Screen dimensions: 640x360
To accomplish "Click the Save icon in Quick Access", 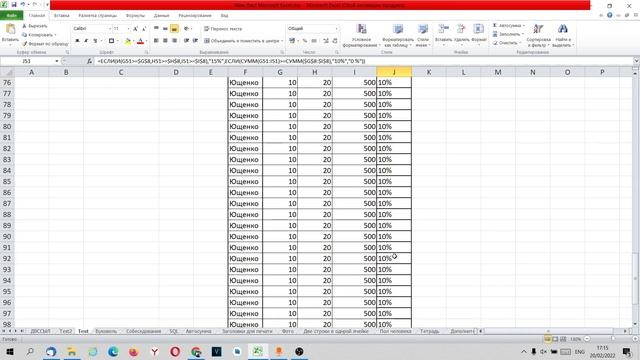I will point(14,4).
